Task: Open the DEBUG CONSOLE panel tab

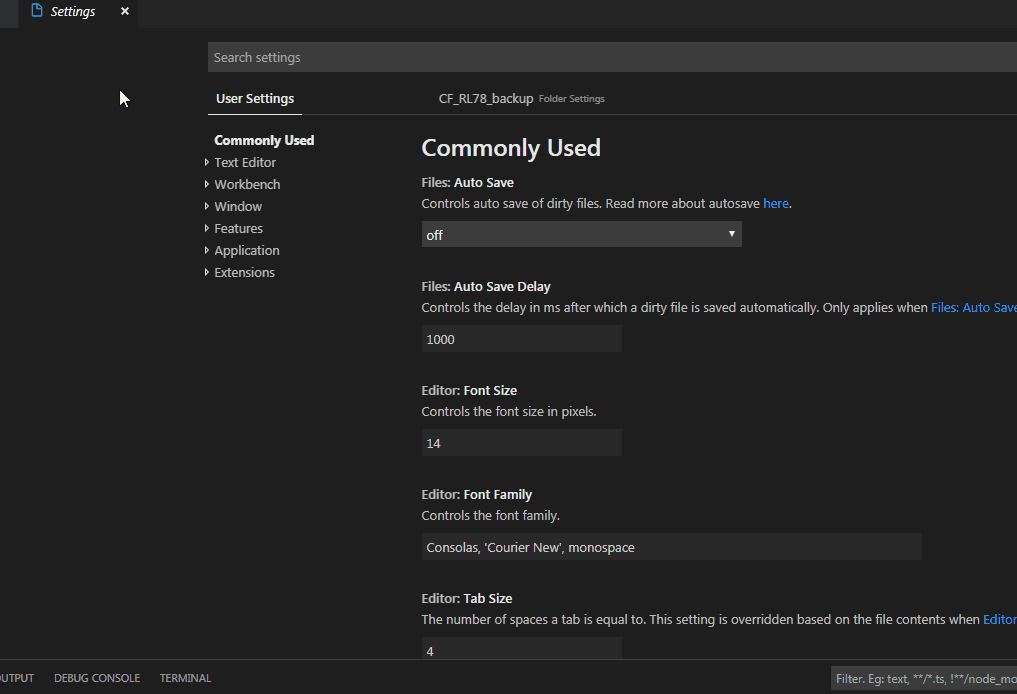Action: point(97,678)
